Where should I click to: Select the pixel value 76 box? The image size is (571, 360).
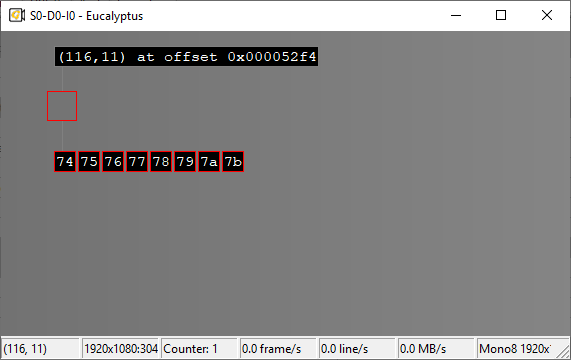113,162
